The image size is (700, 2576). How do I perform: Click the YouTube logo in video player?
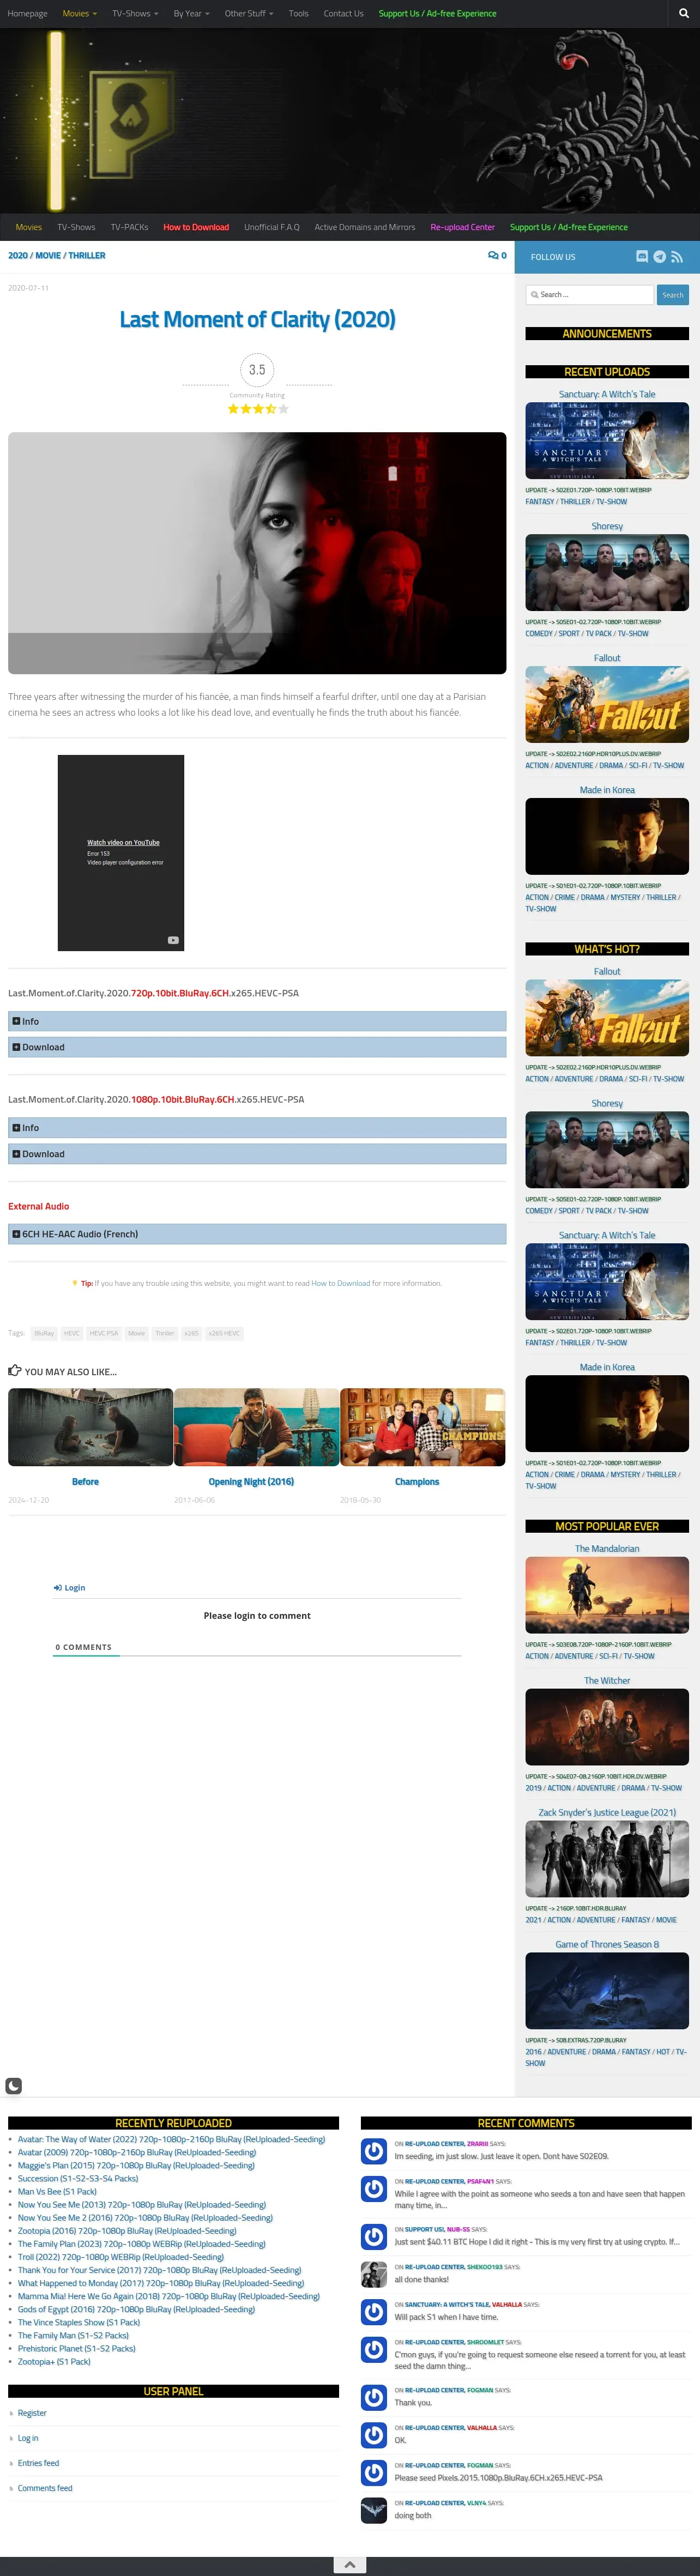tap(173, 940)
